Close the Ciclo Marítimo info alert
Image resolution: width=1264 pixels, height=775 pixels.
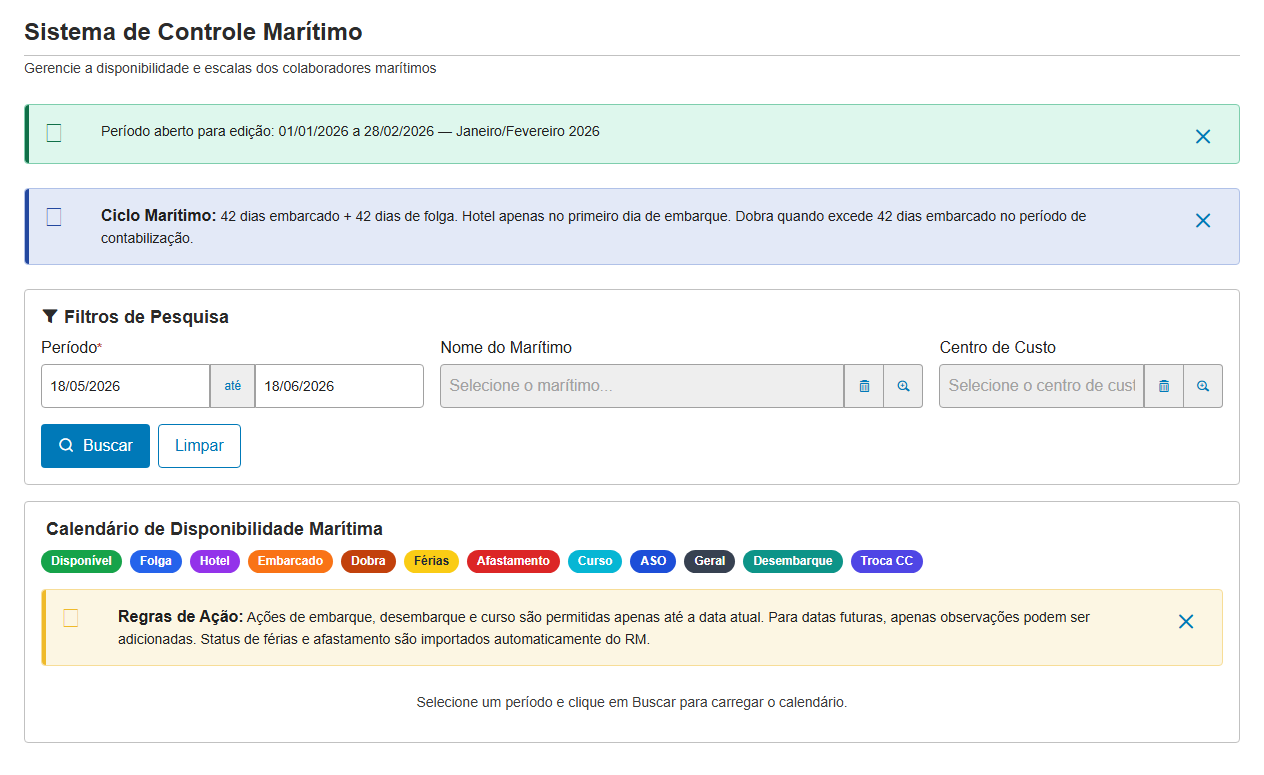click(x=1203, y=221)
